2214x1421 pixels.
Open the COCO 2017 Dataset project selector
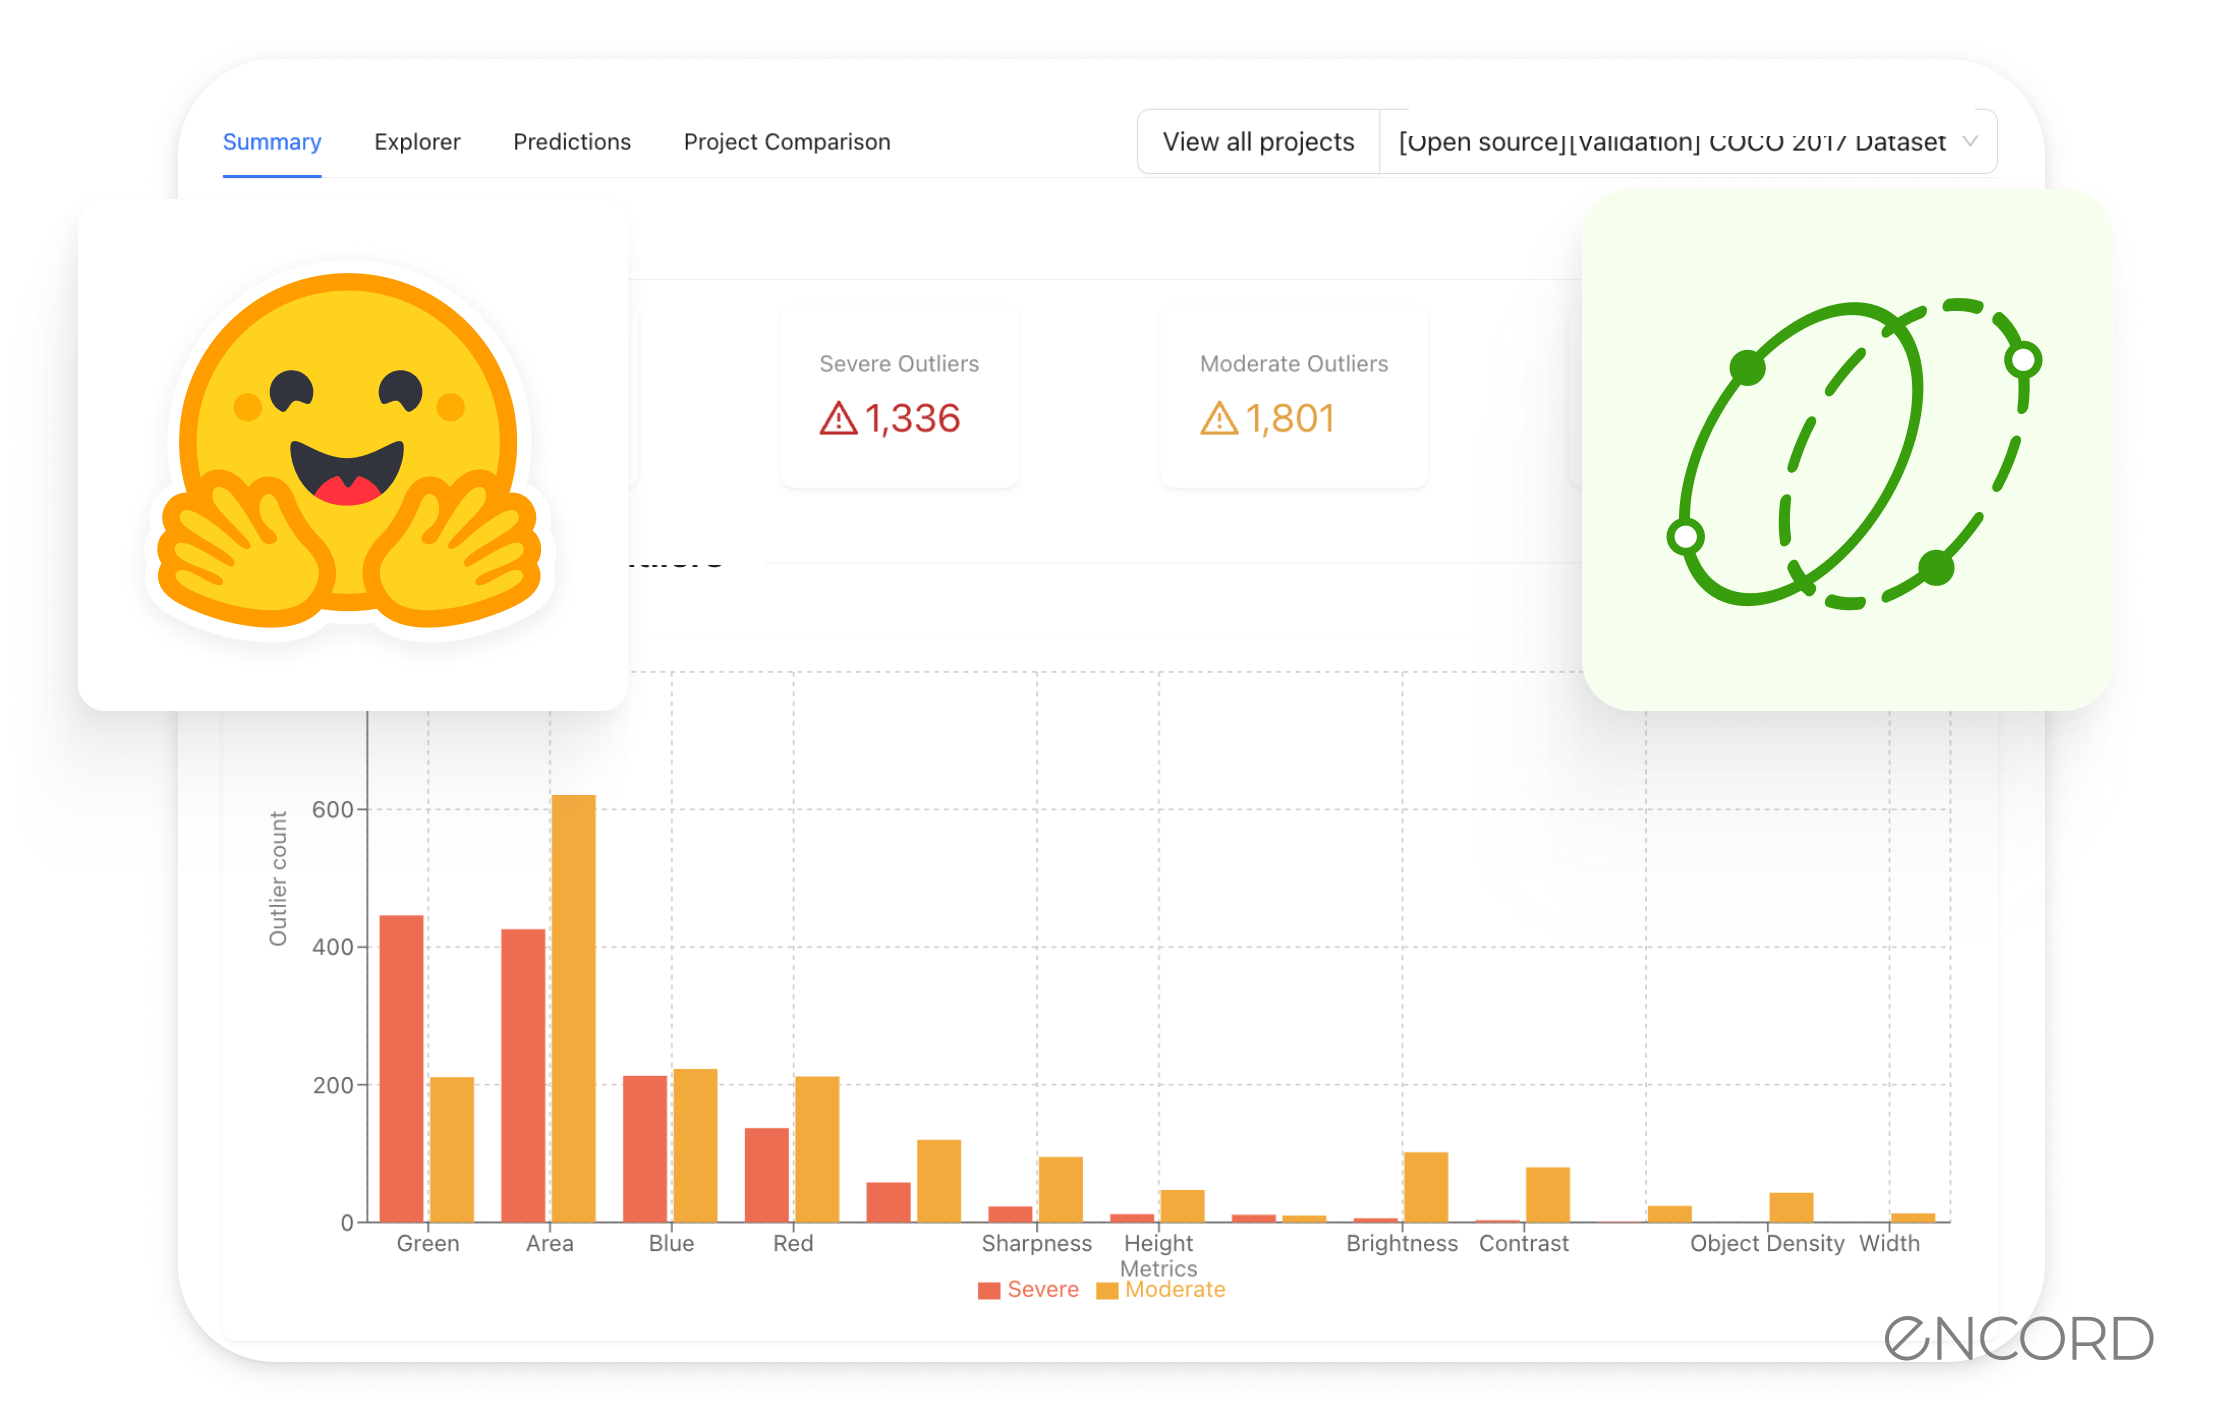pyautogui.click(x=1670, y=142)
